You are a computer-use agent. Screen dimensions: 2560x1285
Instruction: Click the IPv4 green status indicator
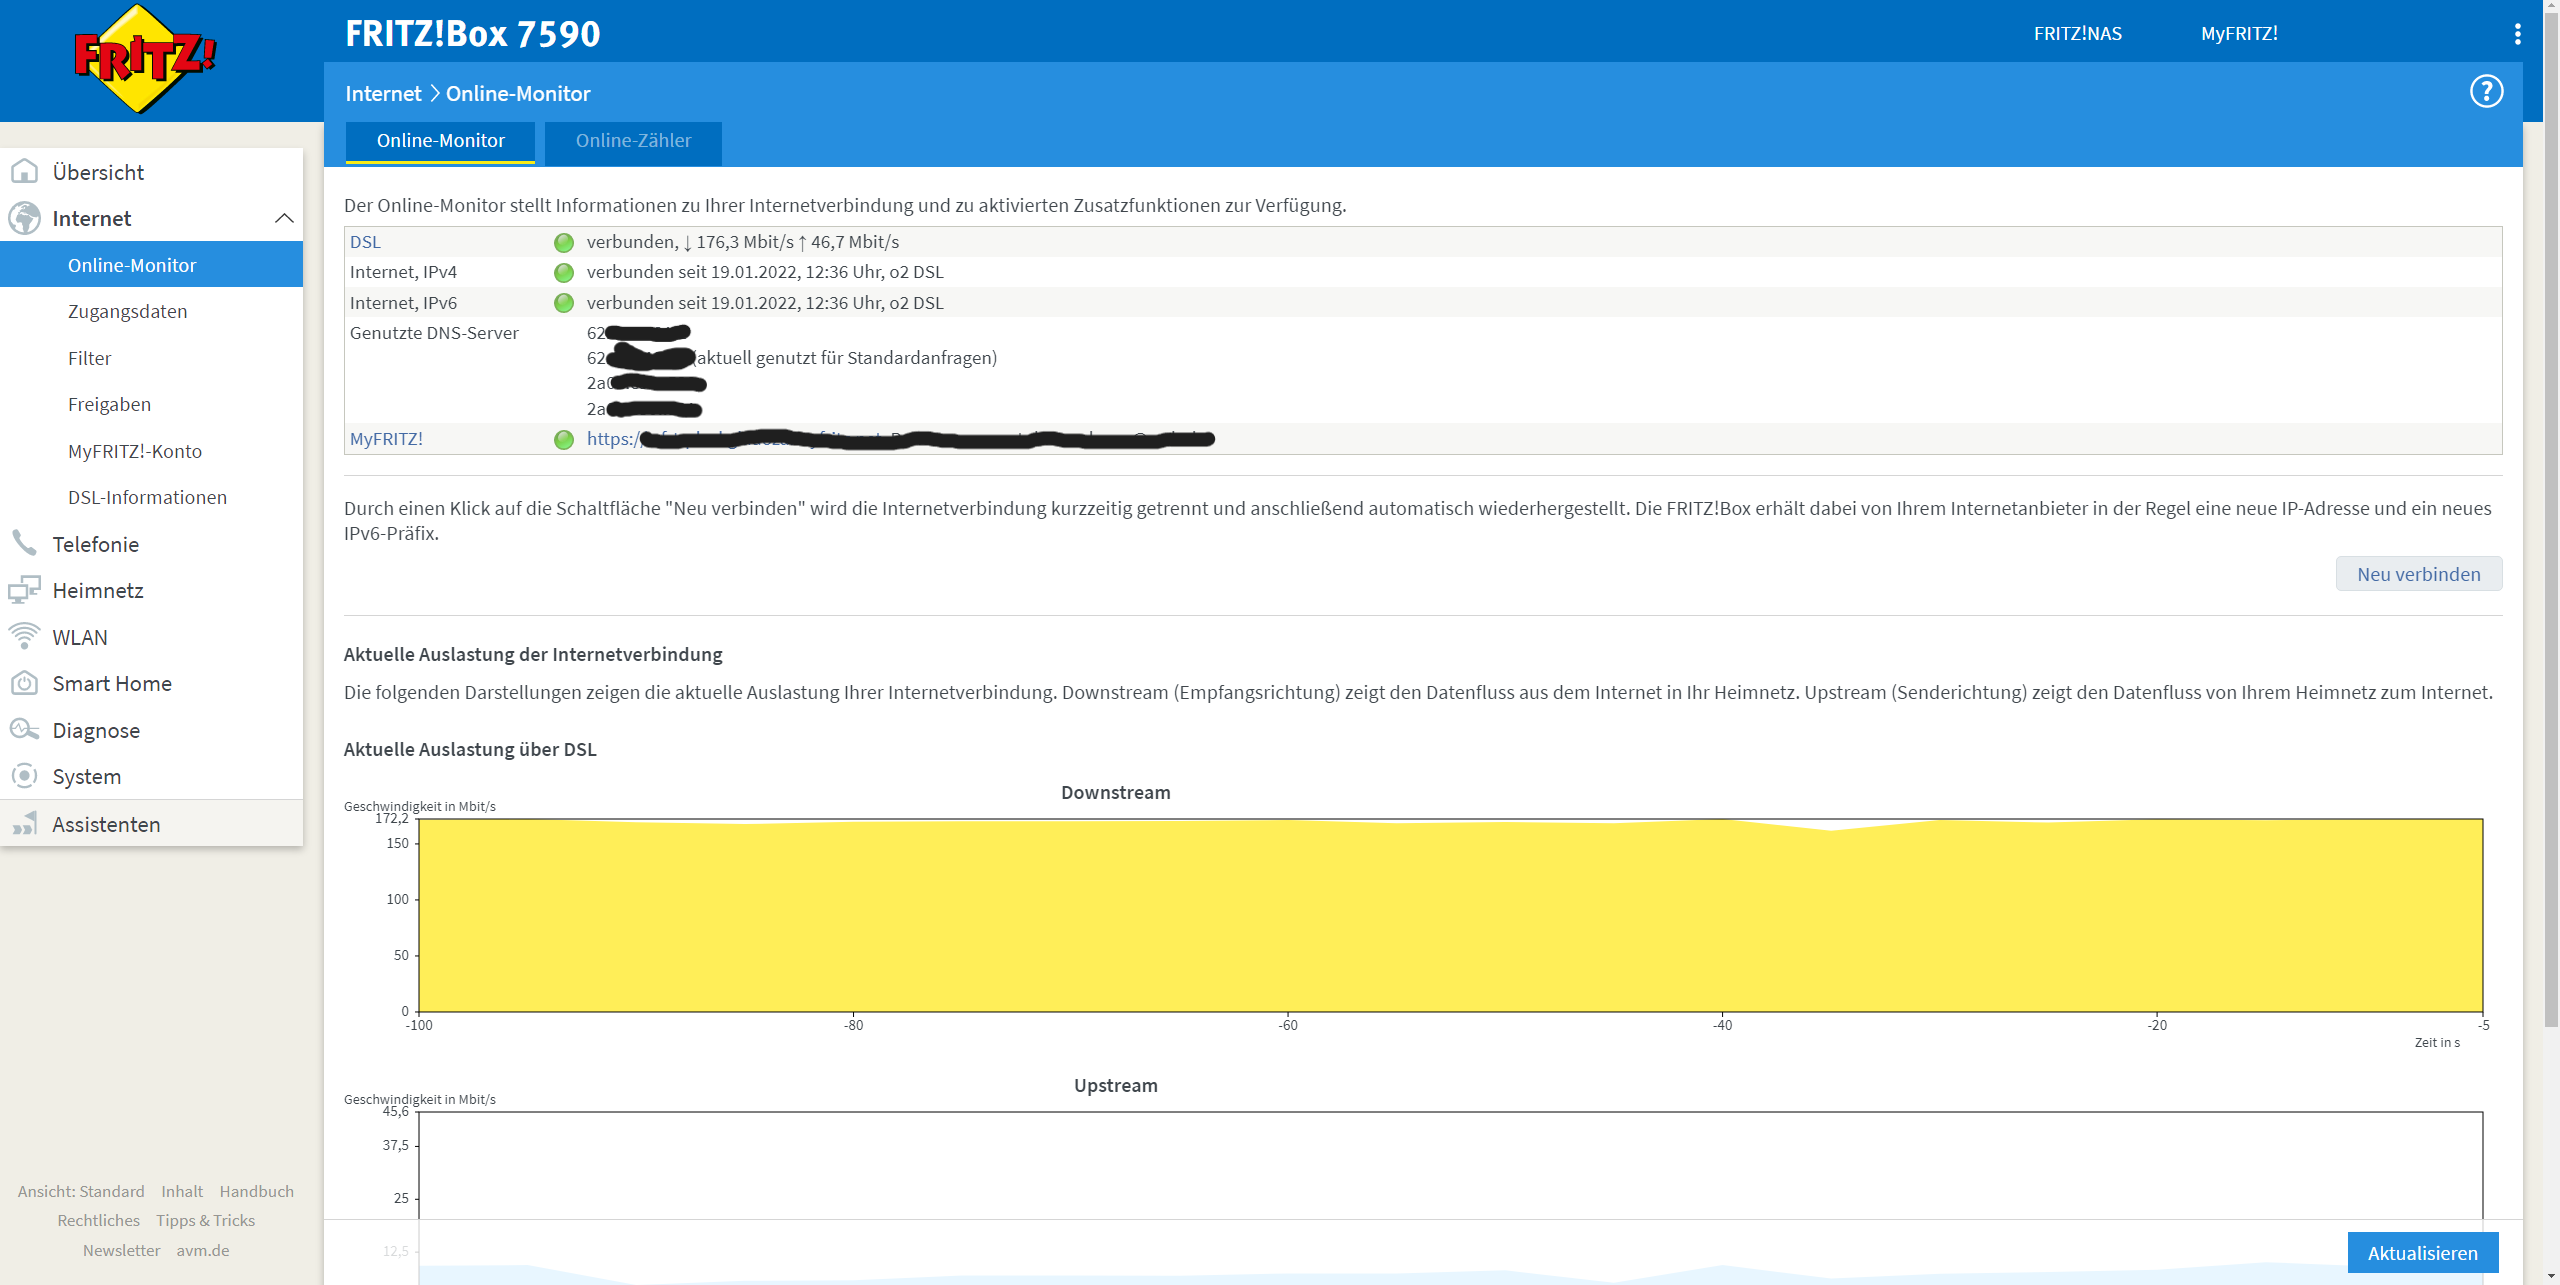point(564,272)
